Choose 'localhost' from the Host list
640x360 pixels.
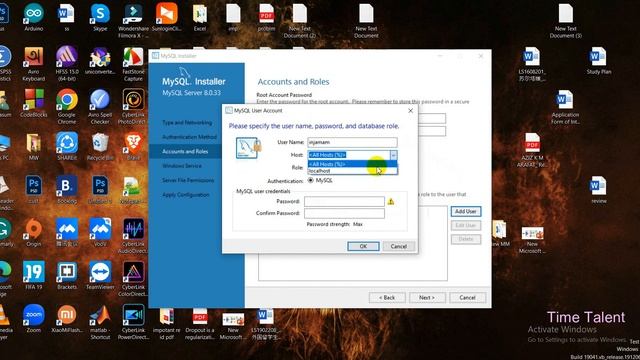click(352, 171)
